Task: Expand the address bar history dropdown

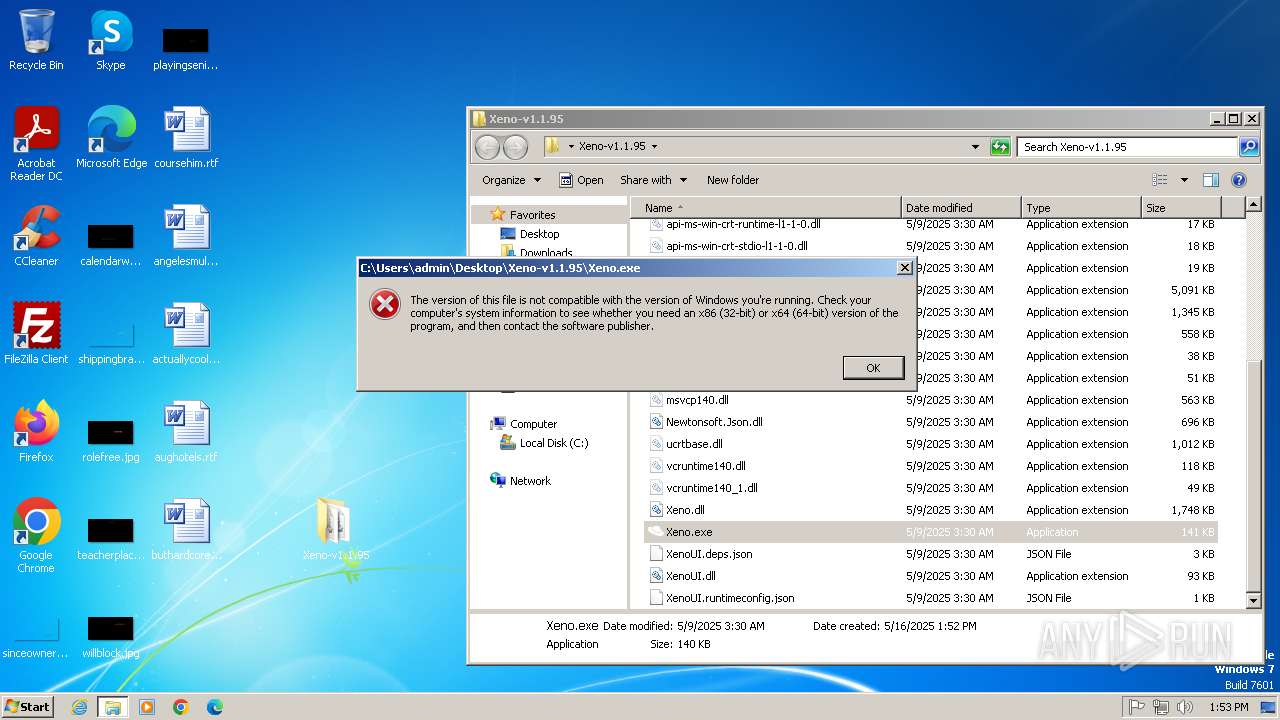Action: [x=976, y=147]
